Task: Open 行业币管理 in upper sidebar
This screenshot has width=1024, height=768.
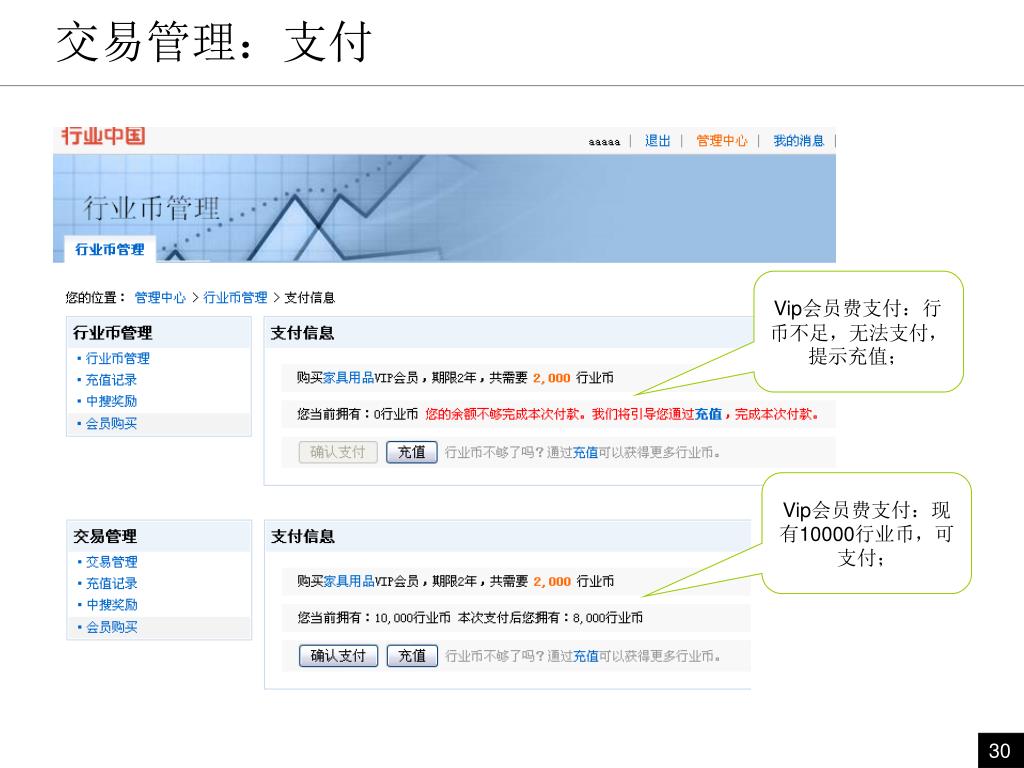Action: click(118, 359)
